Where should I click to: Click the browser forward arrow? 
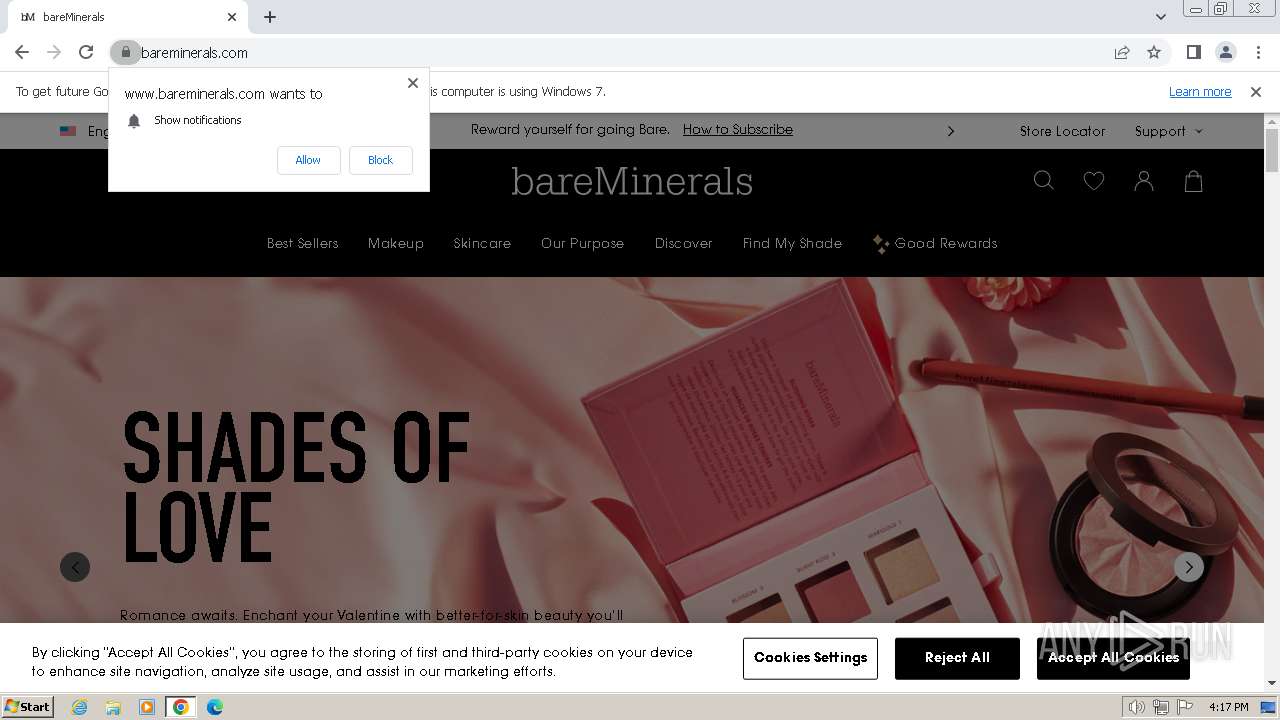pyautogui.click(x=54, y=52)
